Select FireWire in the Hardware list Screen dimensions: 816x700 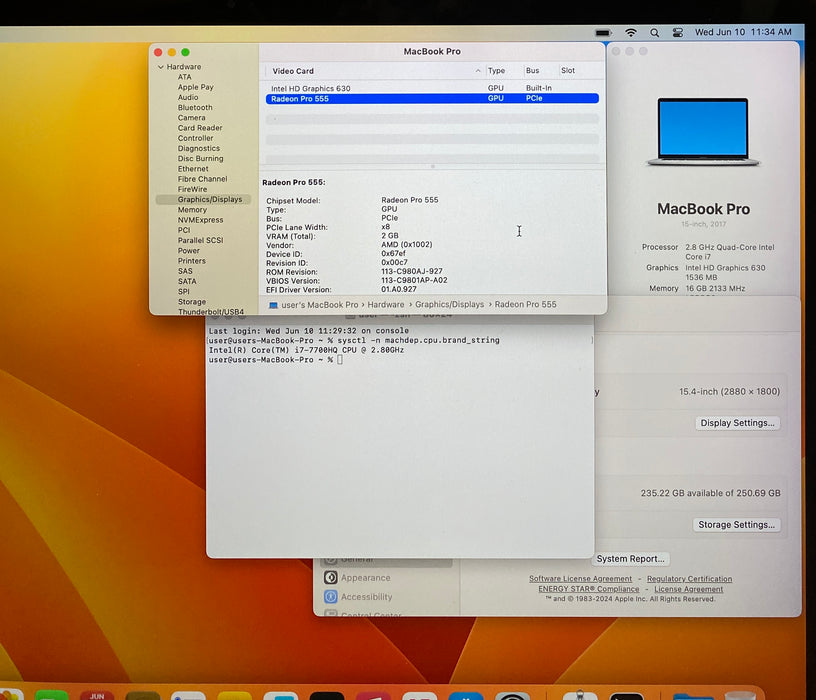pyautogui.click(x=193, y=189)
